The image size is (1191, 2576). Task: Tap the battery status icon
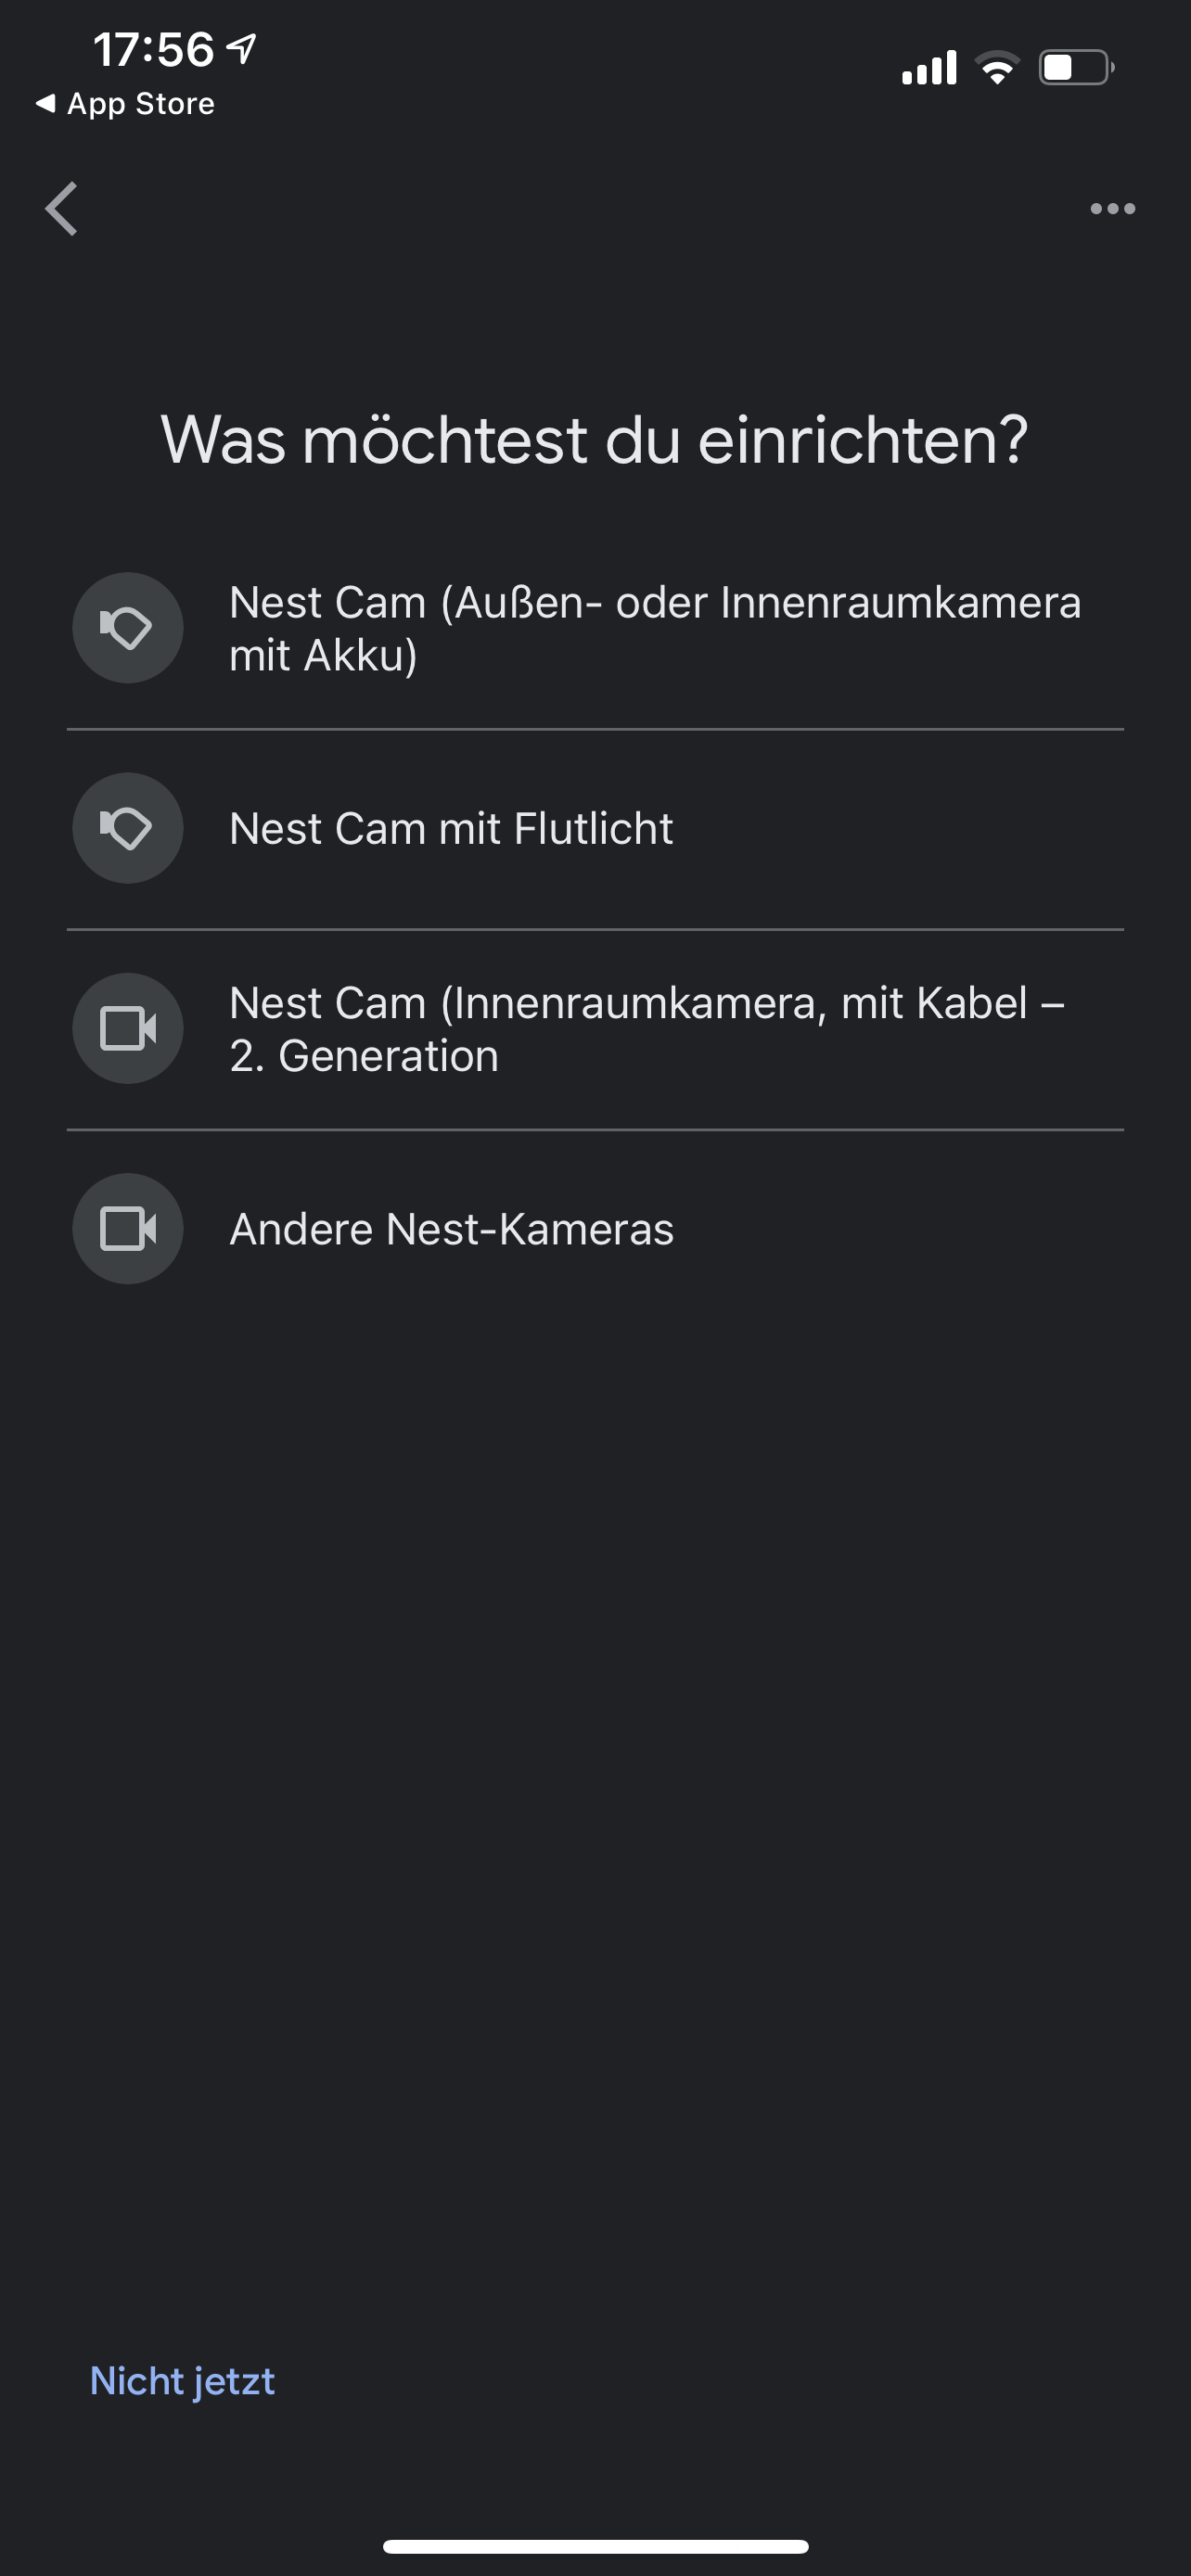pos(1075,68)
